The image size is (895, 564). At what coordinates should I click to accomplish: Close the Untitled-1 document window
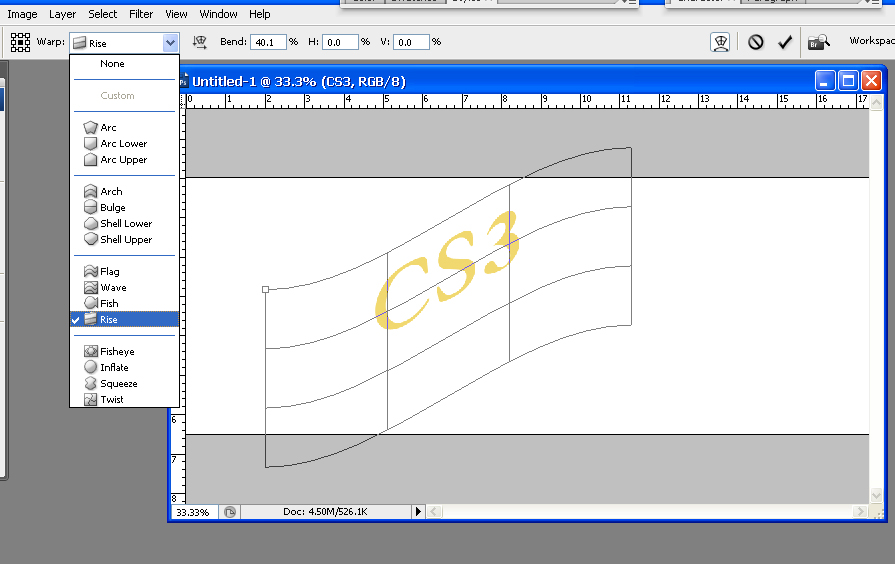pos(872,81)
